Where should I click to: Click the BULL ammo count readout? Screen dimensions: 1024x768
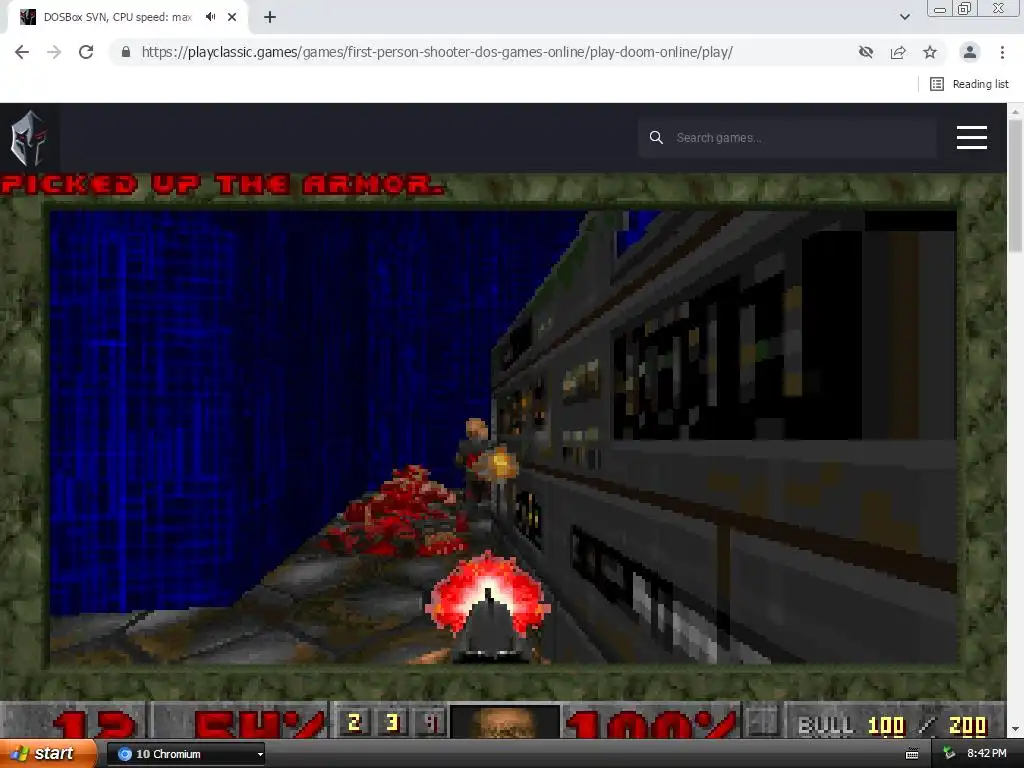pyautogui.click(x=892, y=726)
